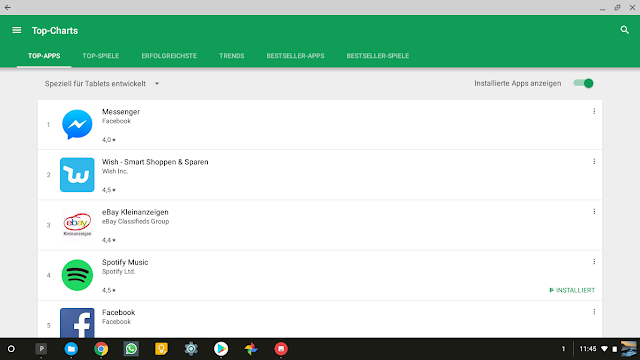
Task: Open overflow menu for Spotify Music row
Action: tap(594, 262)
